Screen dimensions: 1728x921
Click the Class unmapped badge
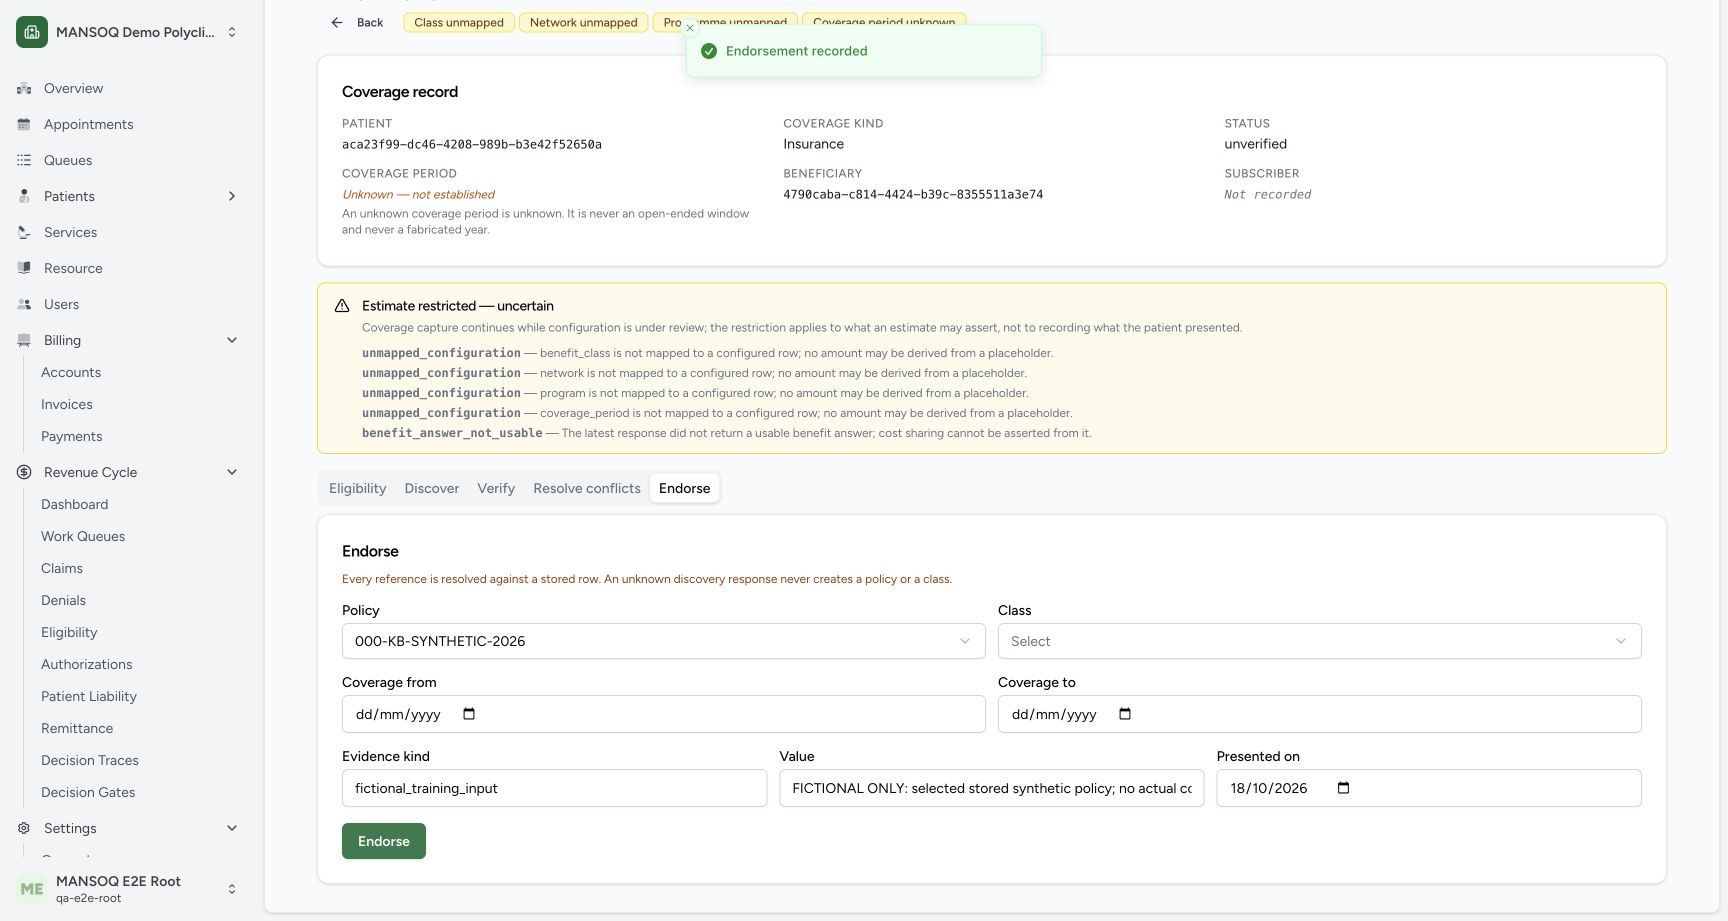(459, 22)
